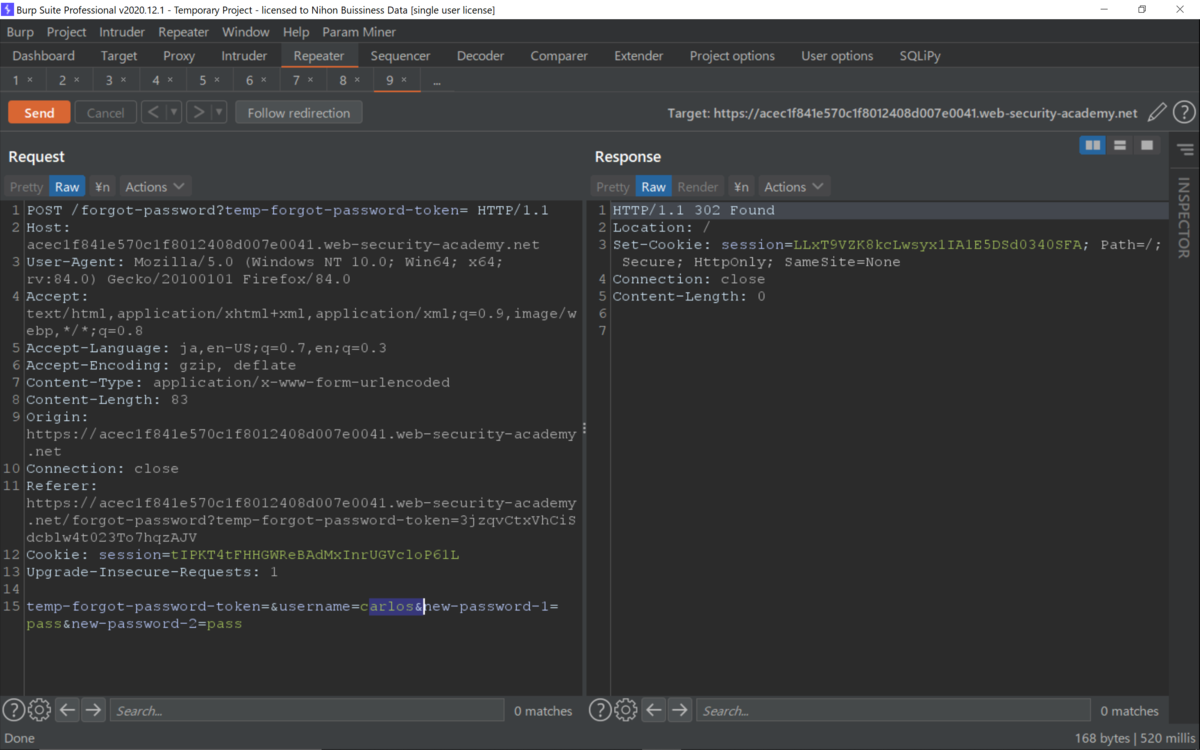Open the Burp menu
Screen dimensions: 1200x750
tap(20, 32)
